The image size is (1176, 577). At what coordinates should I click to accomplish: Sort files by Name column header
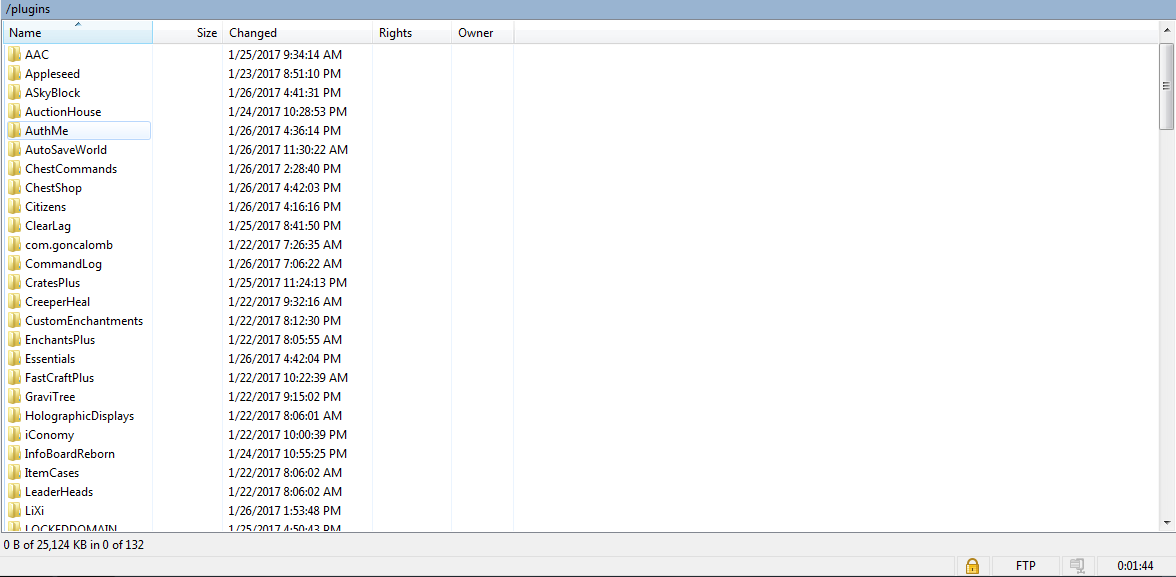pos(77,33)
